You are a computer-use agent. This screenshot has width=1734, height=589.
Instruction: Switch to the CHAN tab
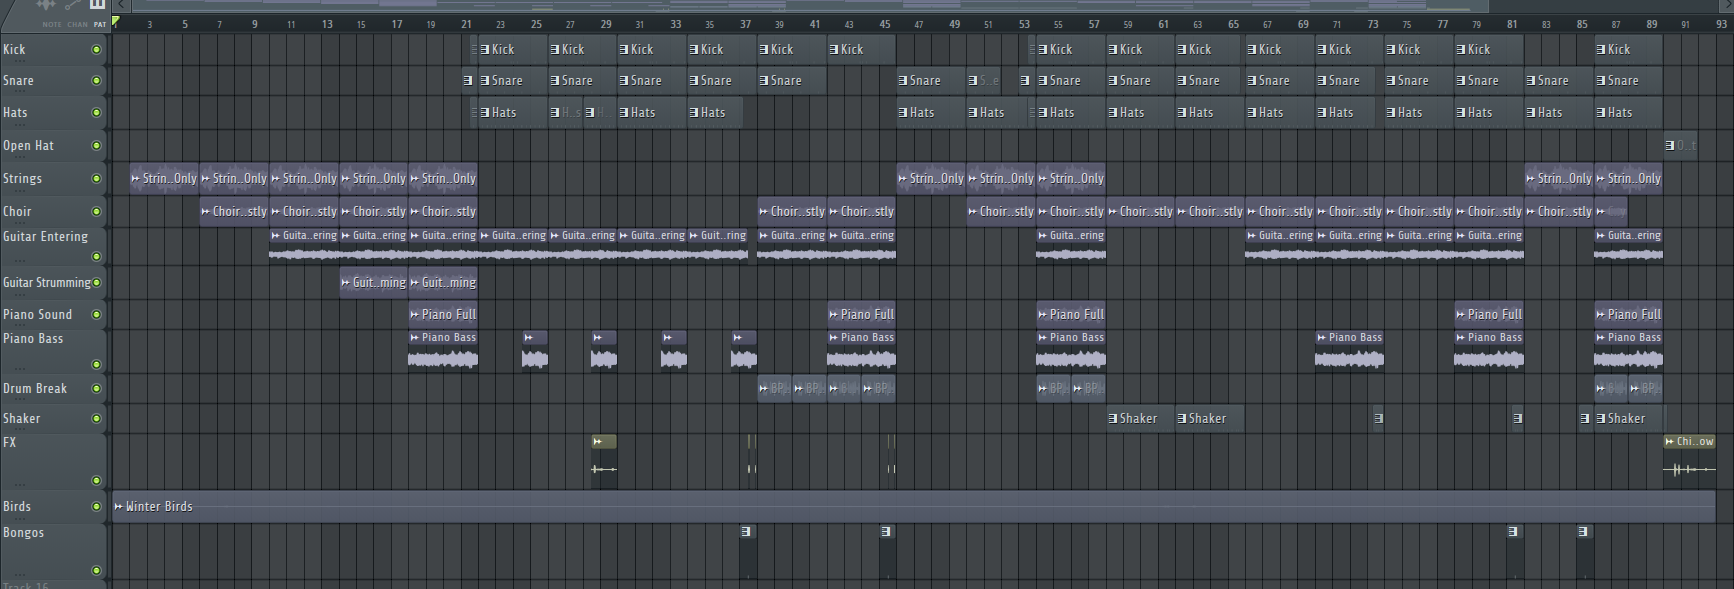[x=77, y=24]
